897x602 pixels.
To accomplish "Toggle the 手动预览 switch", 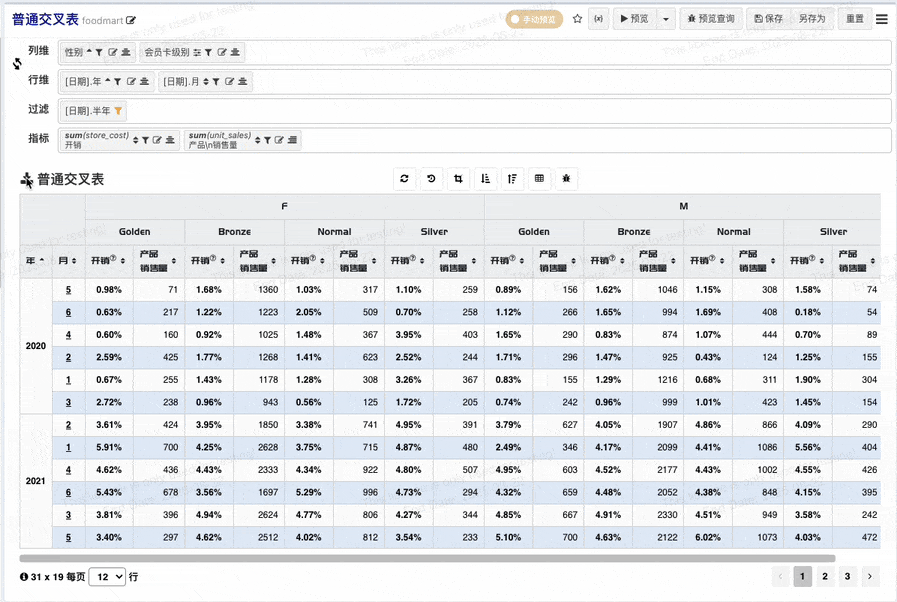I will [x=534, y=19].
